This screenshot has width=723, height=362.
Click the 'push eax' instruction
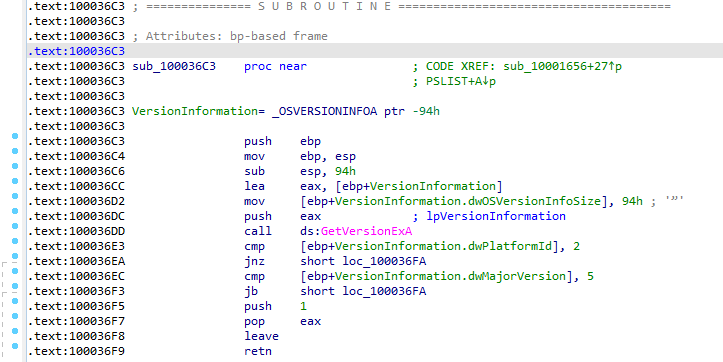click(282, 216)
